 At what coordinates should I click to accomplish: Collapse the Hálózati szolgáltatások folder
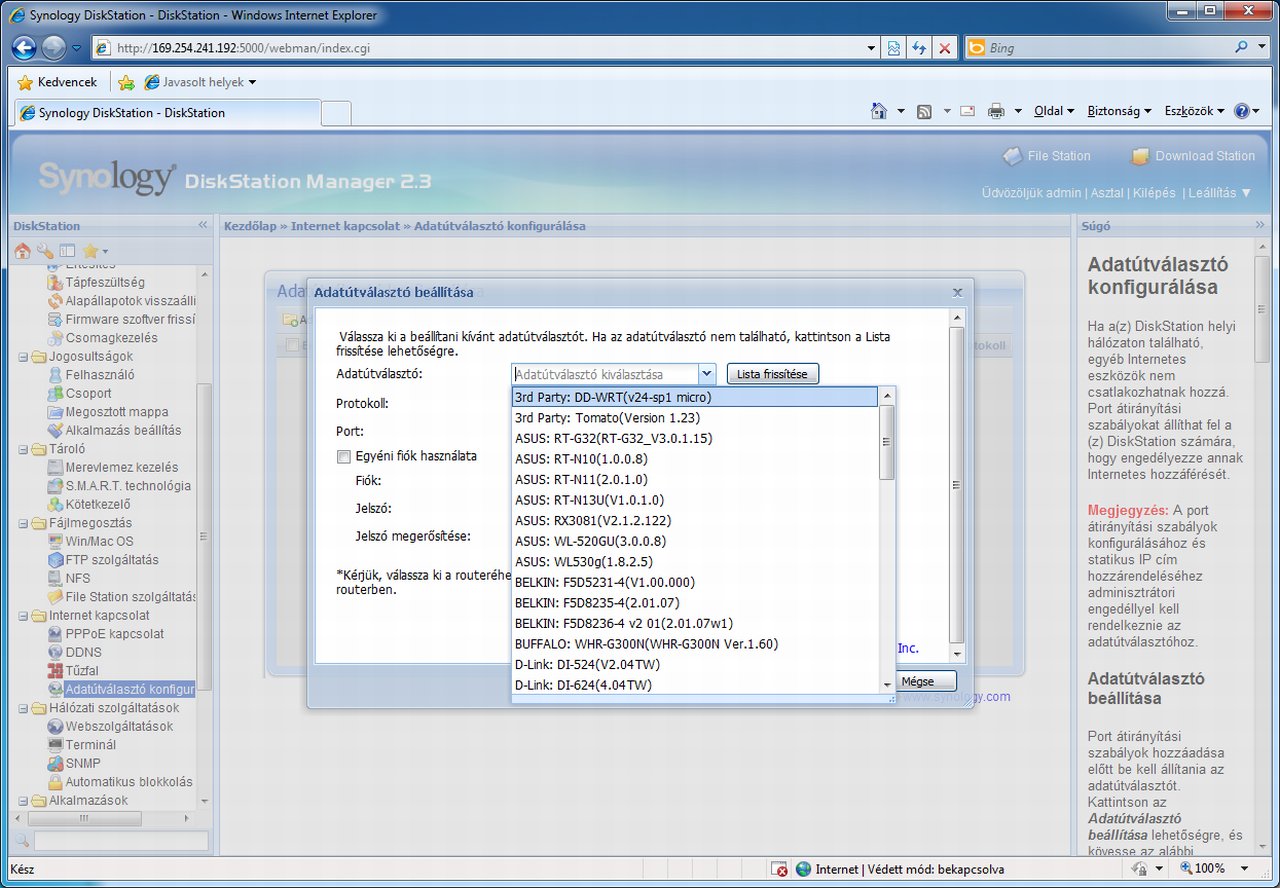click(x=24, y=708)
